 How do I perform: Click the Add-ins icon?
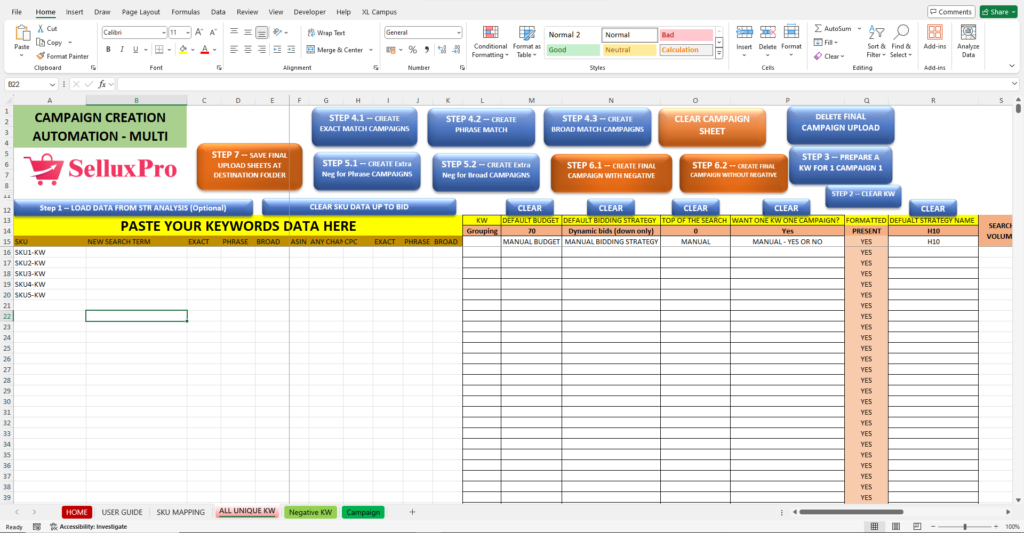[x=935, y=44]
